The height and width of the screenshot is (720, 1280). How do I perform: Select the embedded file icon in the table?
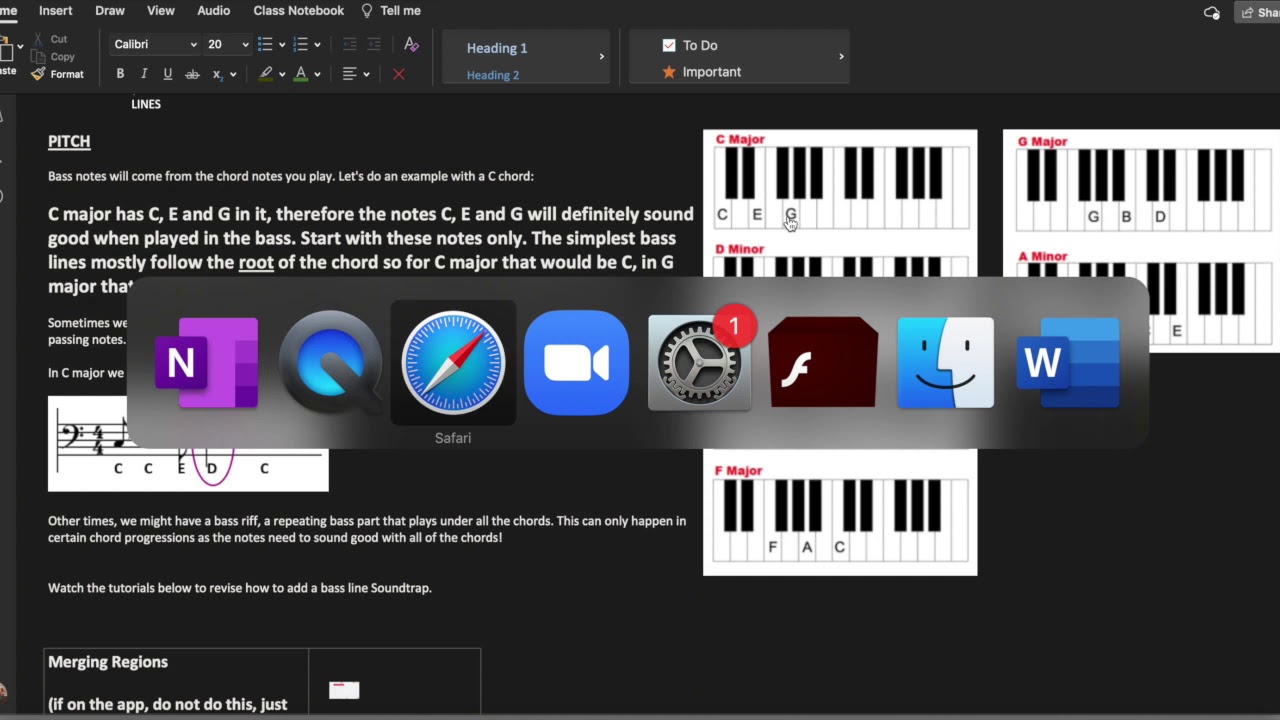point(344,690)
